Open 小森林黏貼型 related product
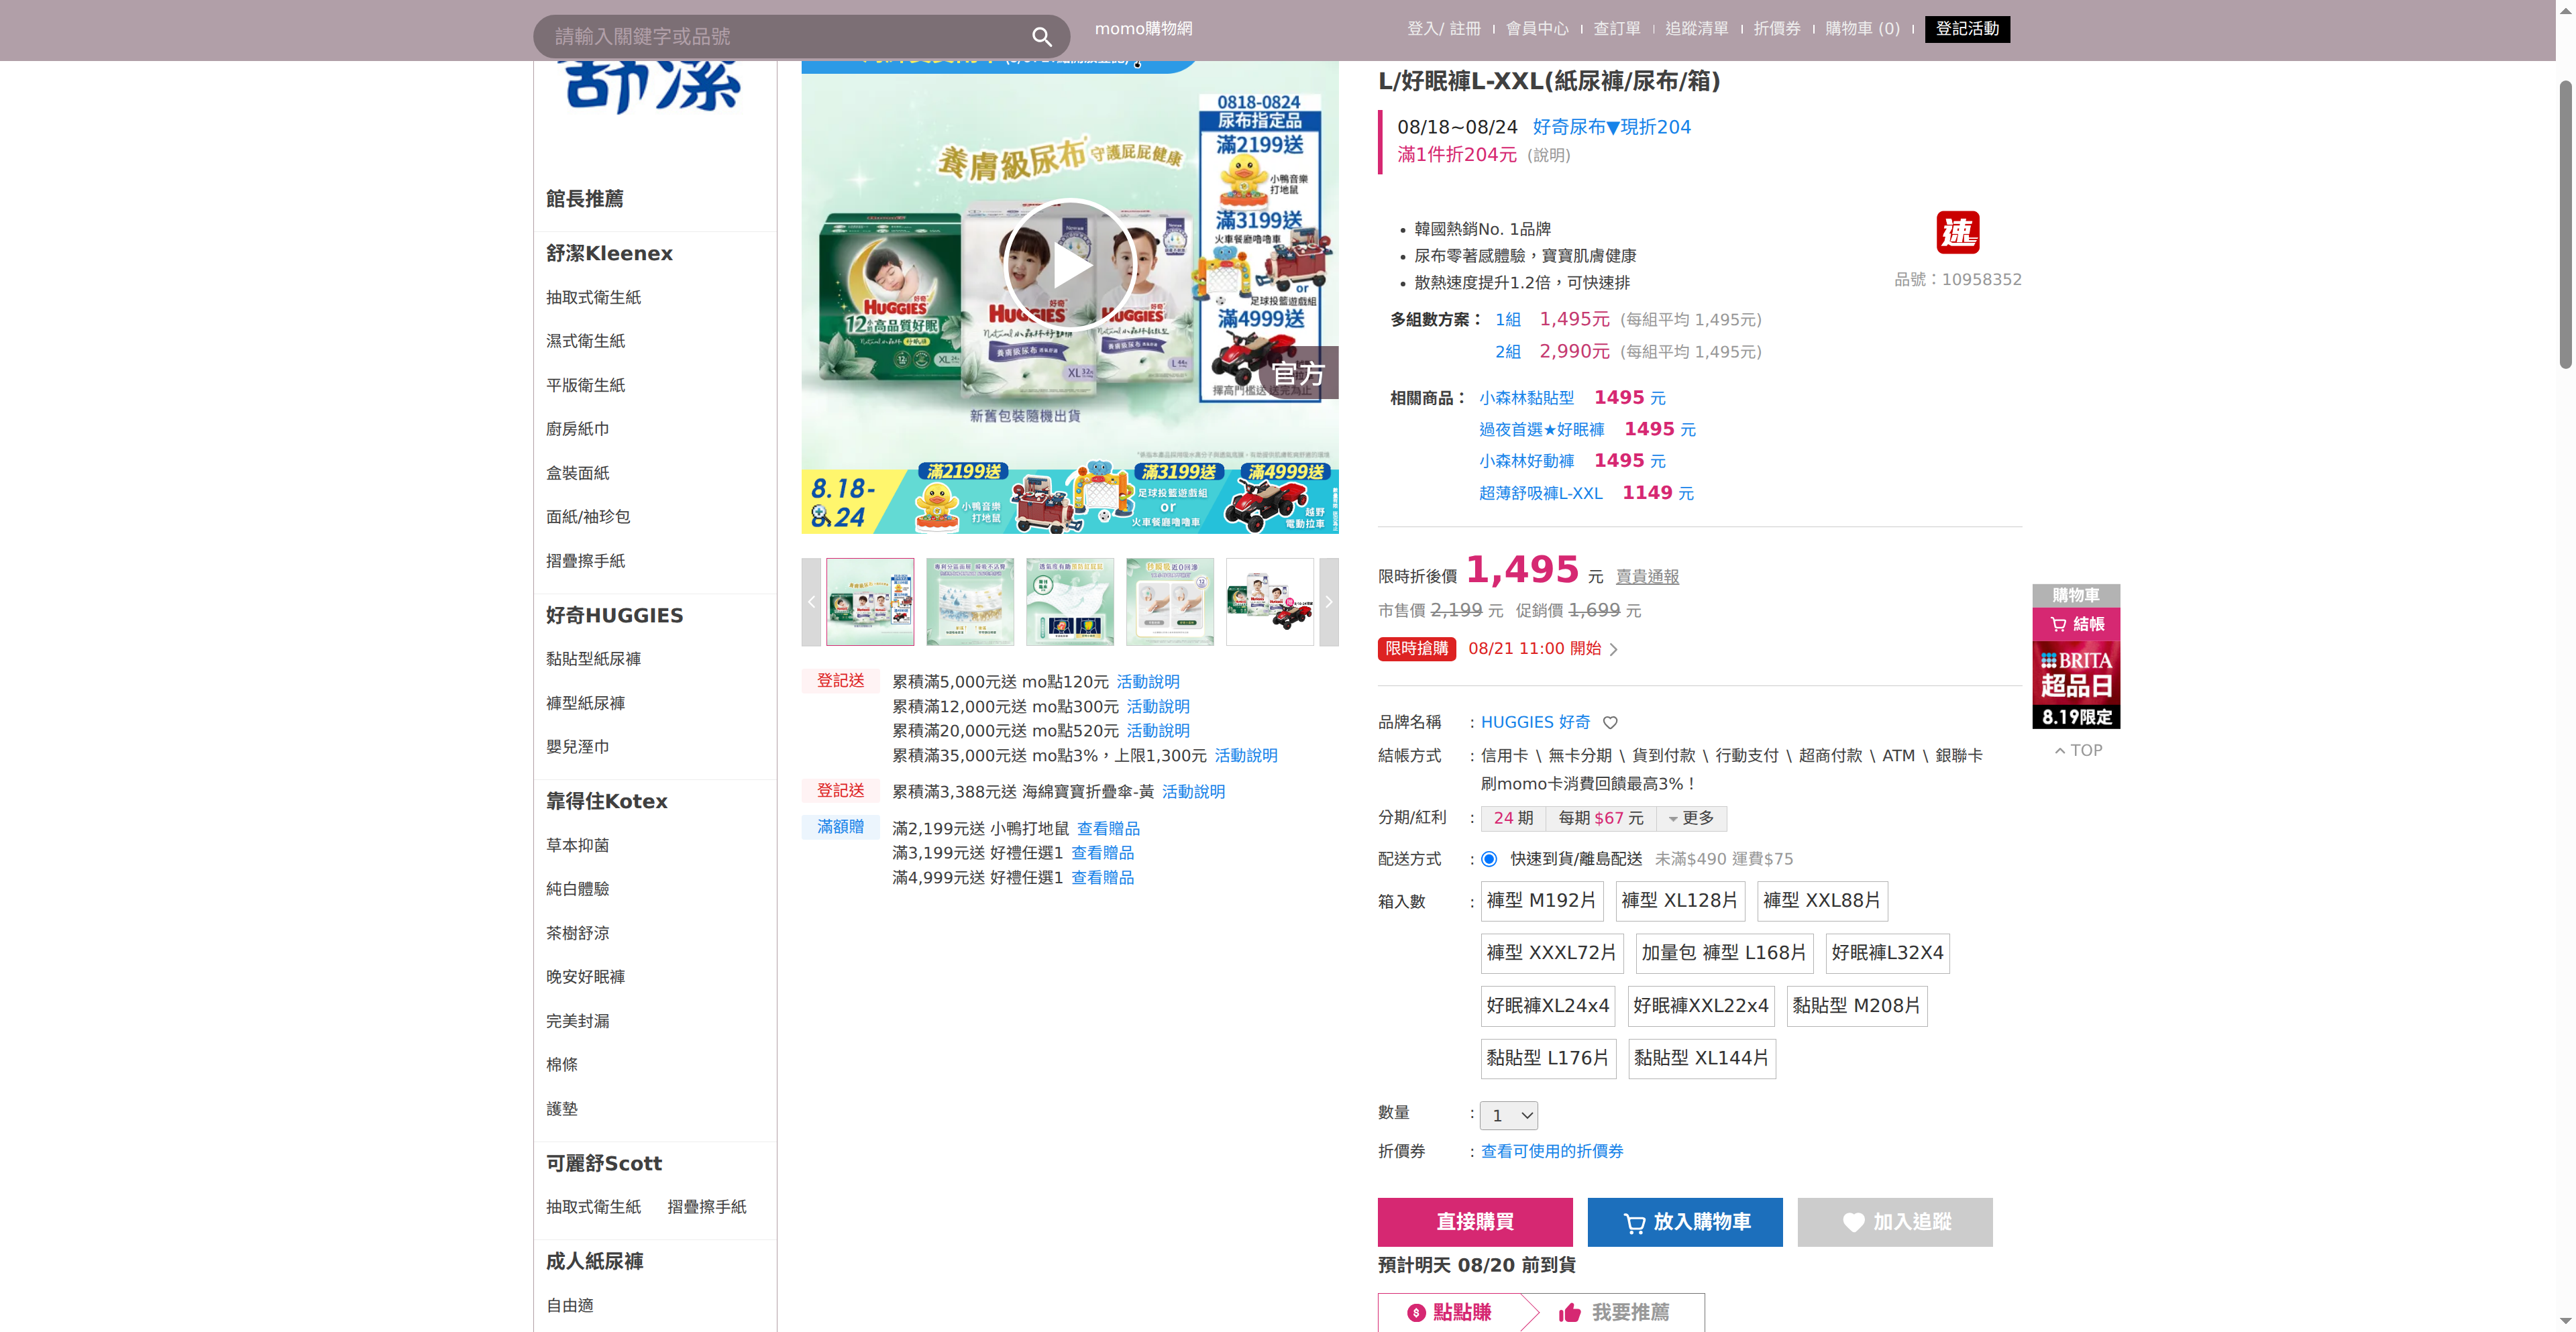Image resolution: width=2576 pixels, height=1332 pixels. pos(1526,398)
